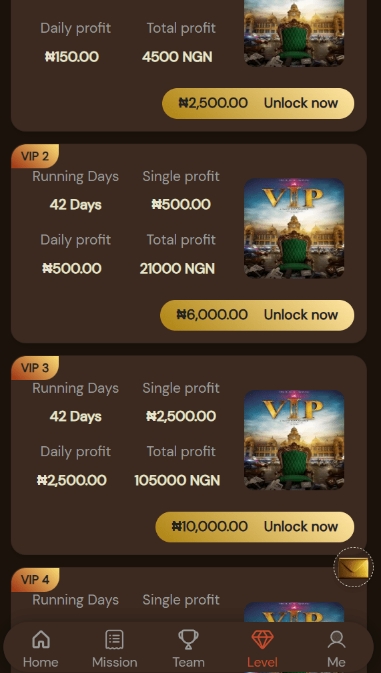Open the top card's throne thumbnail
Screen dimensions: 381x673
tap(294, 33)
